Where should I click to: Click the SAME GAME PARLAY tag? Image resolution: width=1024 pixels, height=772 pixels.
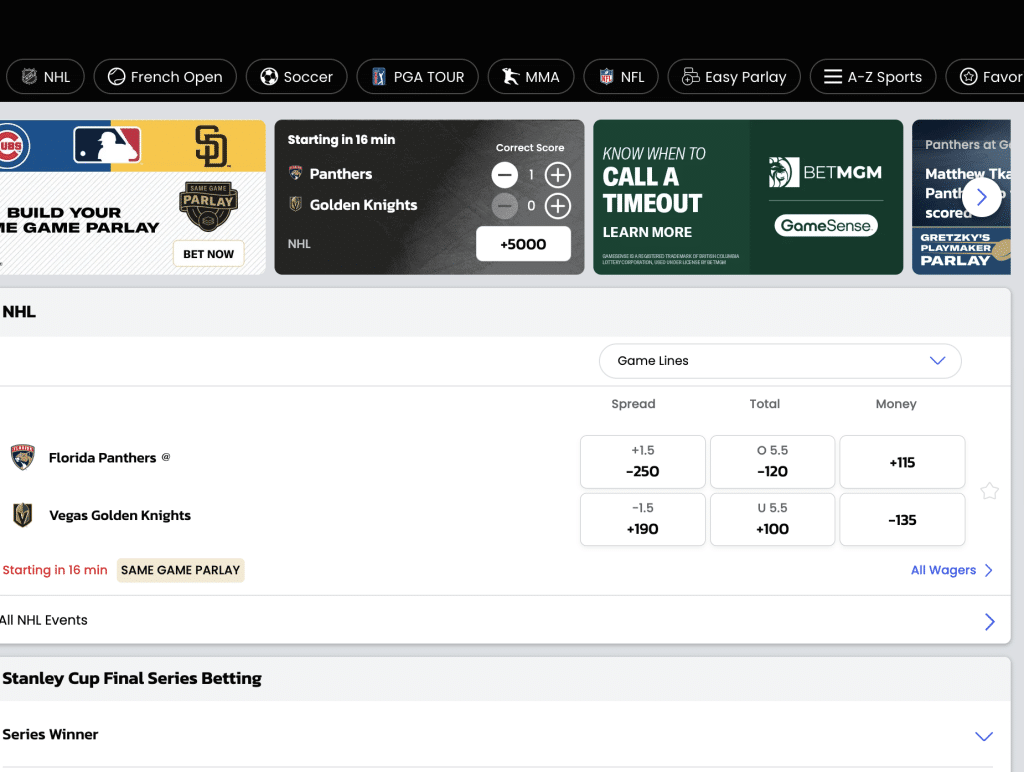180,570
